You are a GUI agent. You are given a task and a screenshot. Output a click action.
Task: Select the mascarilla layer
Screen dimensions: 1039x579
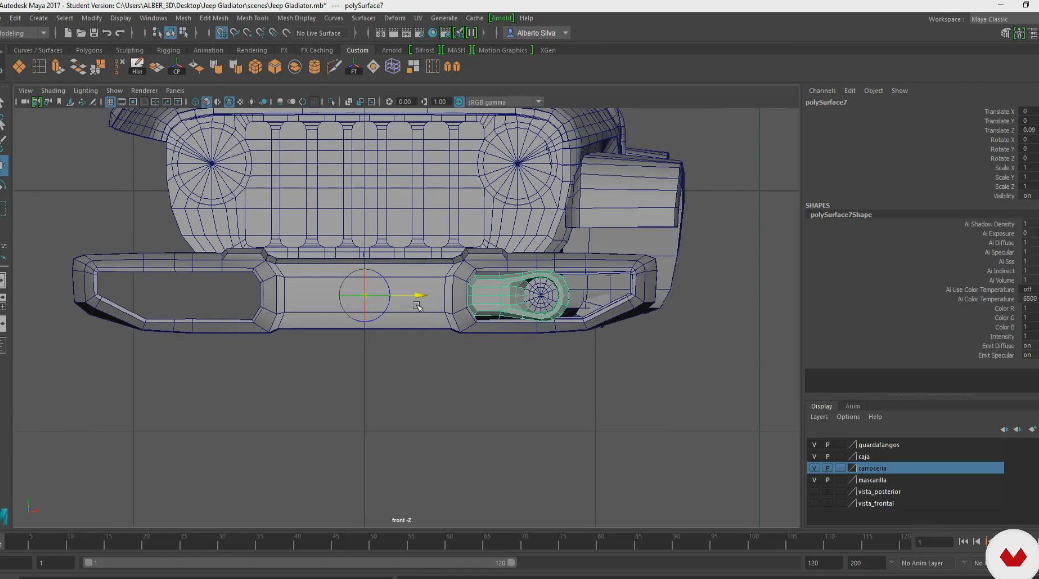[x=873, y=480]
